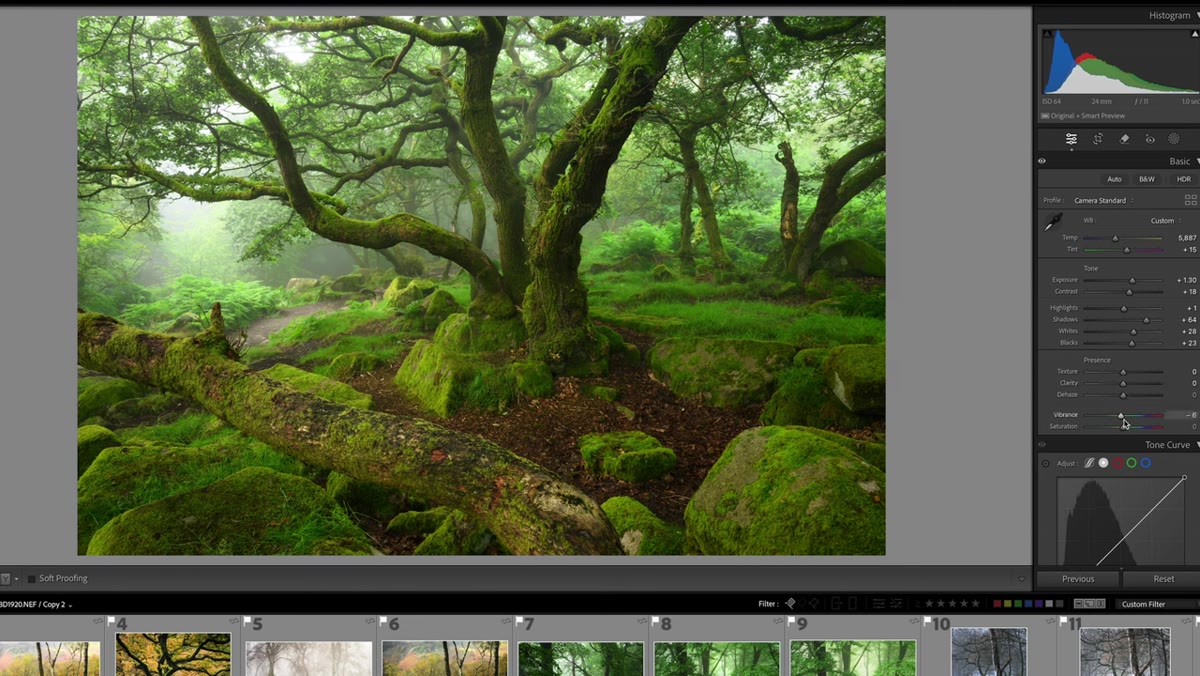Select filmstrip thumbnail 7
The image size is (1200, 676).
[581, 658]
